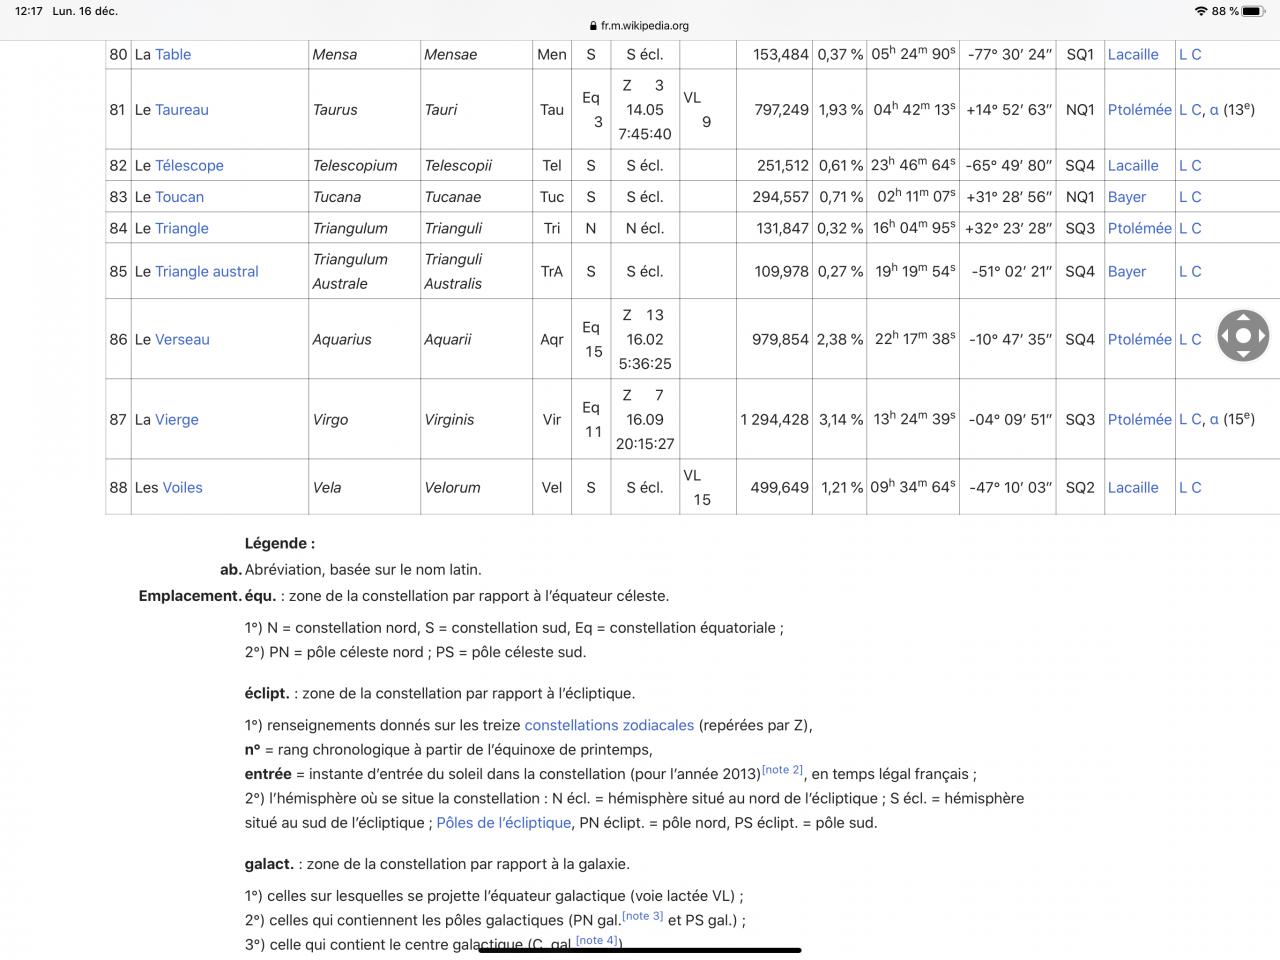Open the constellations zodiacales link
The image size is (1280, 960).
609,726
